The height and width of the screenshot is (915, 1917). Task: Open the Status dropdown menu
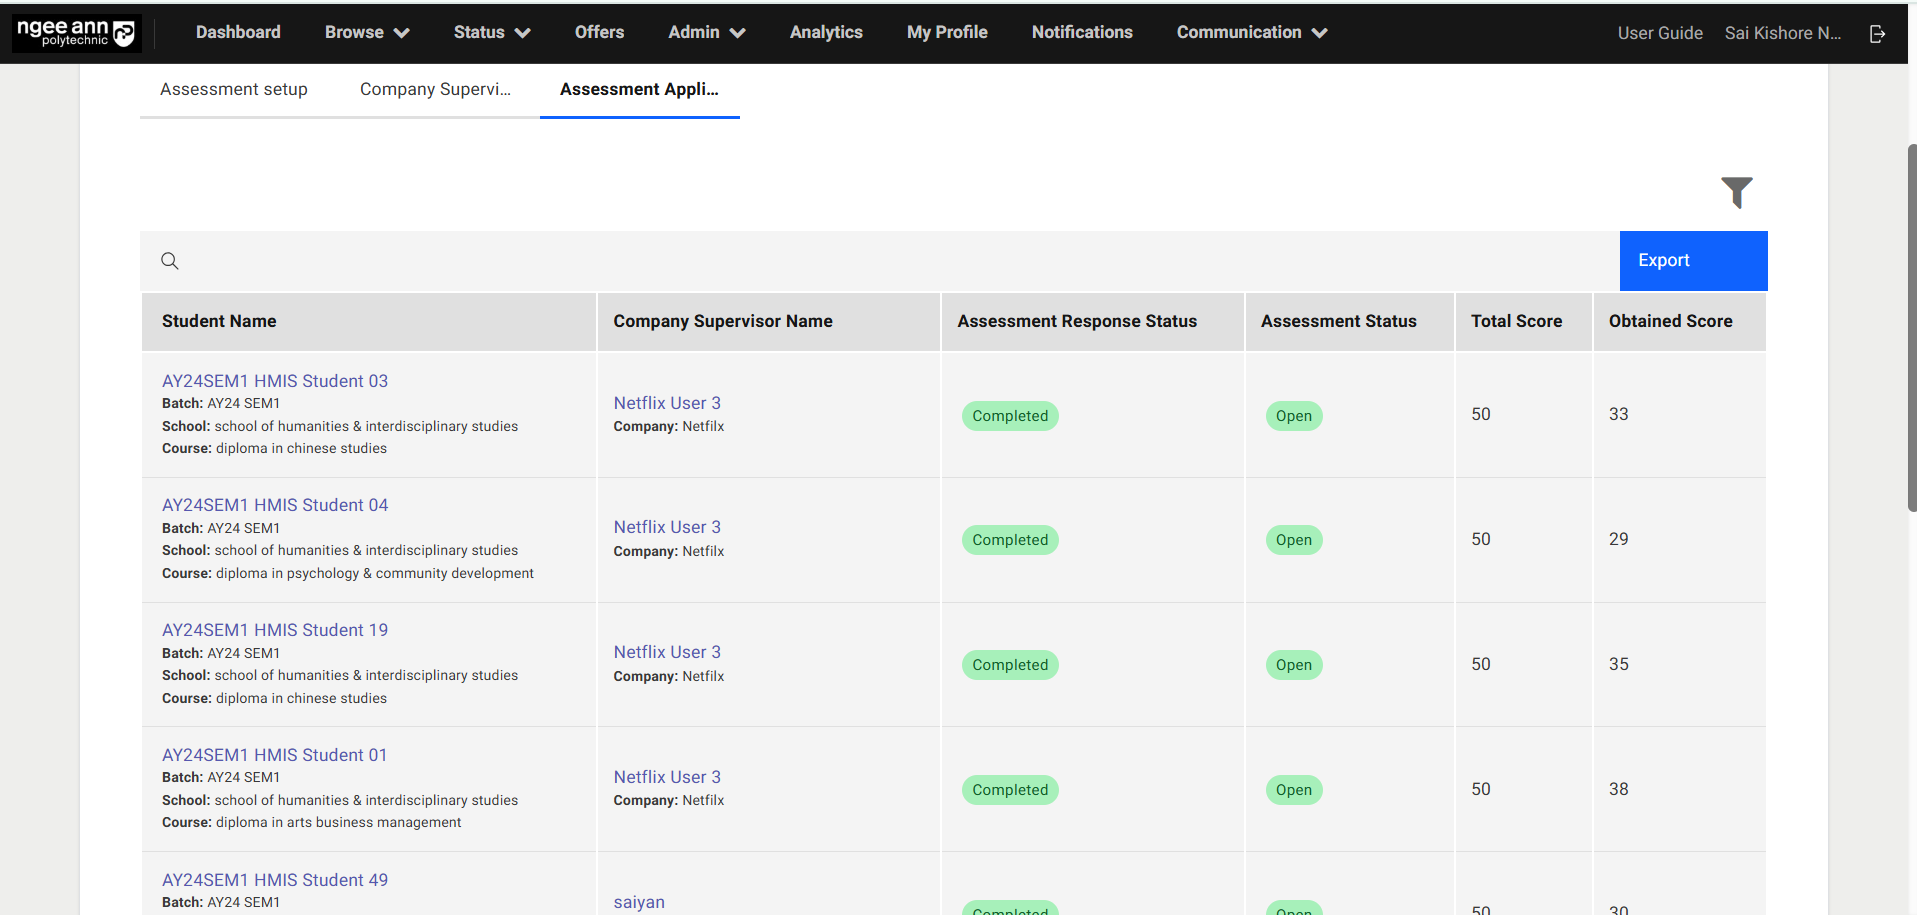[491, 33]
